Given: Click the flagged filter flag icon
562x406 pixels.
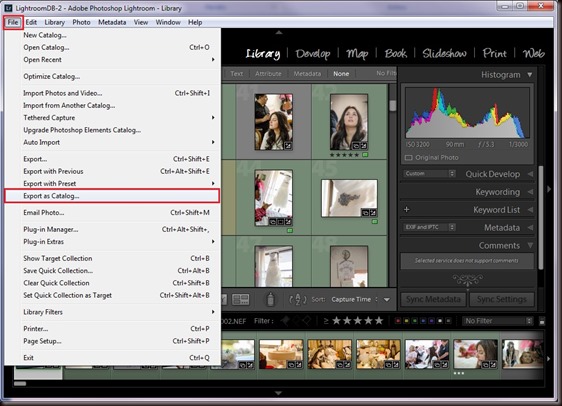Looking at the screenshot, I should pyautogui.click(x=286, y=320).
